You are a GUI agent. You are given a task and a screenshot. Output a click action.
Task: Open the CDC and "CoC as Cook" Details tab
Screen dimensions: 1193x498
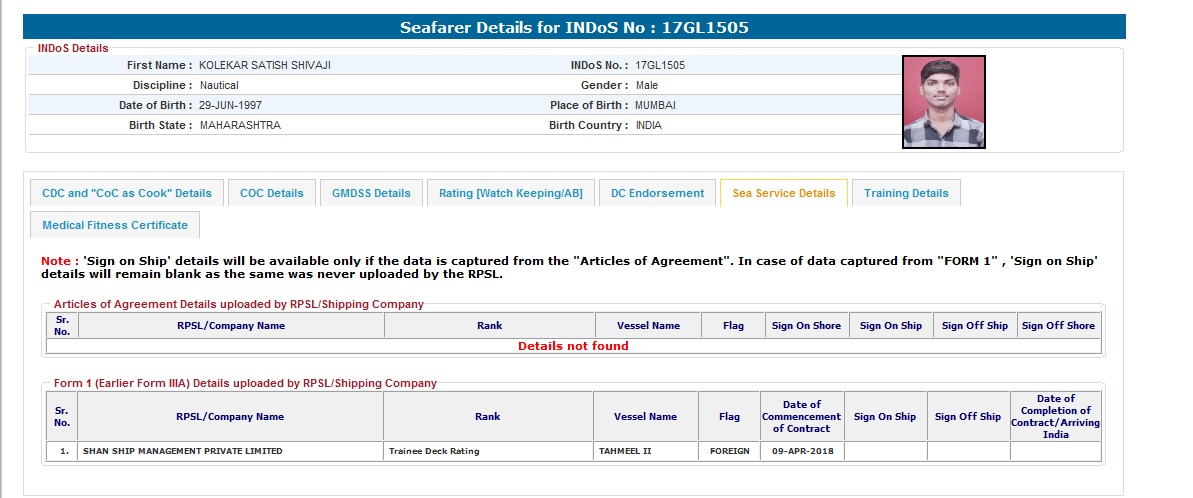[x=127, y=193]
